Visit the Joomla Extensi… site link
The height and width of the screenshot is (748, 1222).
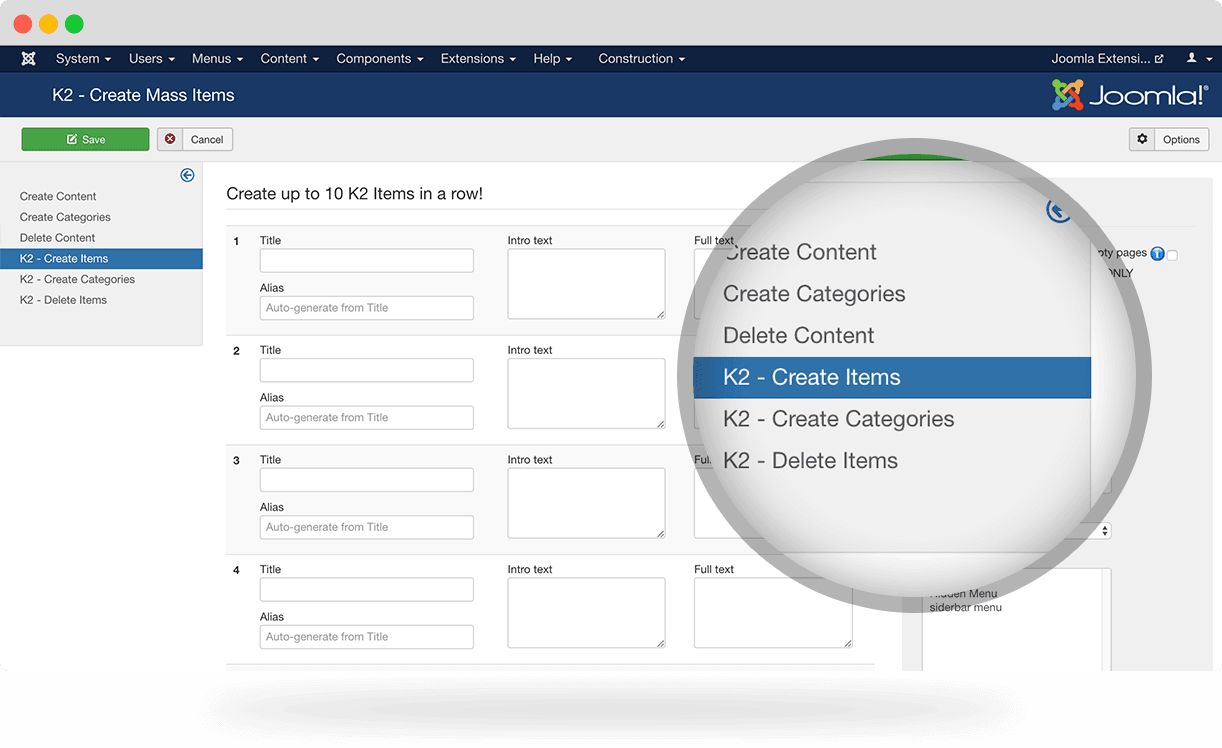(1107, 59)
